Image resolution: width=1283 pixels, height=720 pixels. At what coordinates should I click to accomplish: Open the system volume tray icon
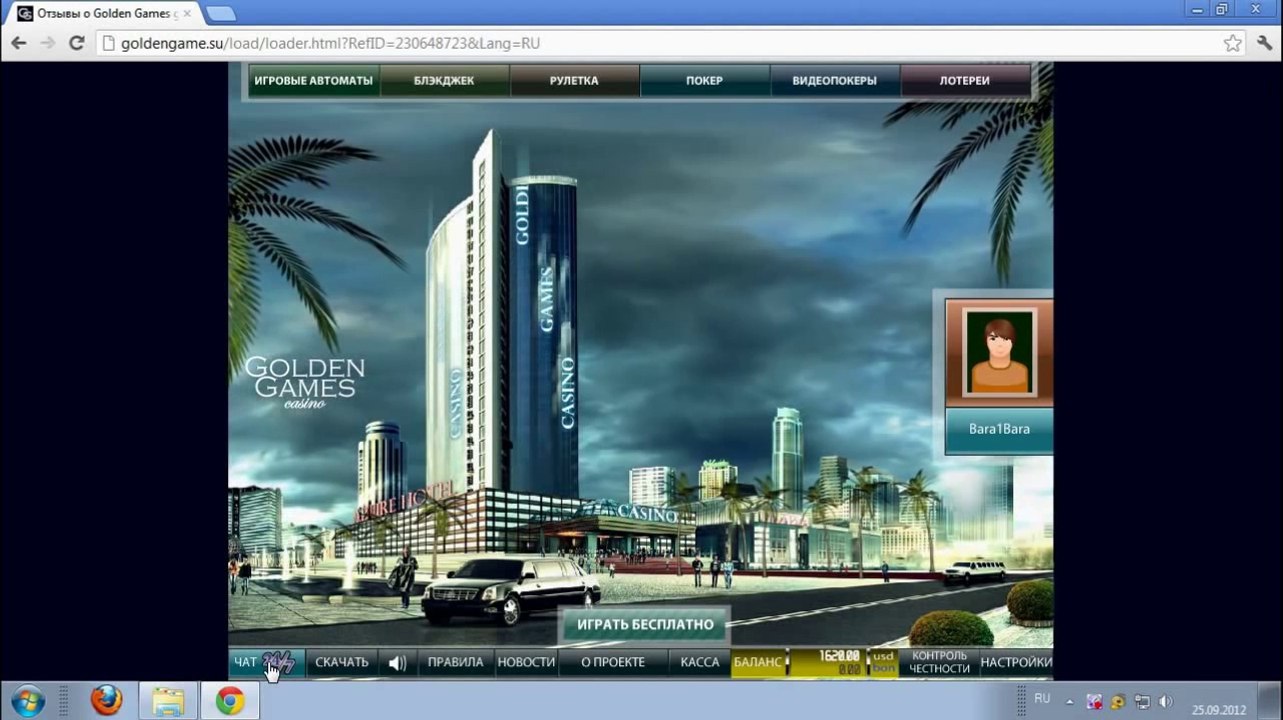coord(1165,701)
